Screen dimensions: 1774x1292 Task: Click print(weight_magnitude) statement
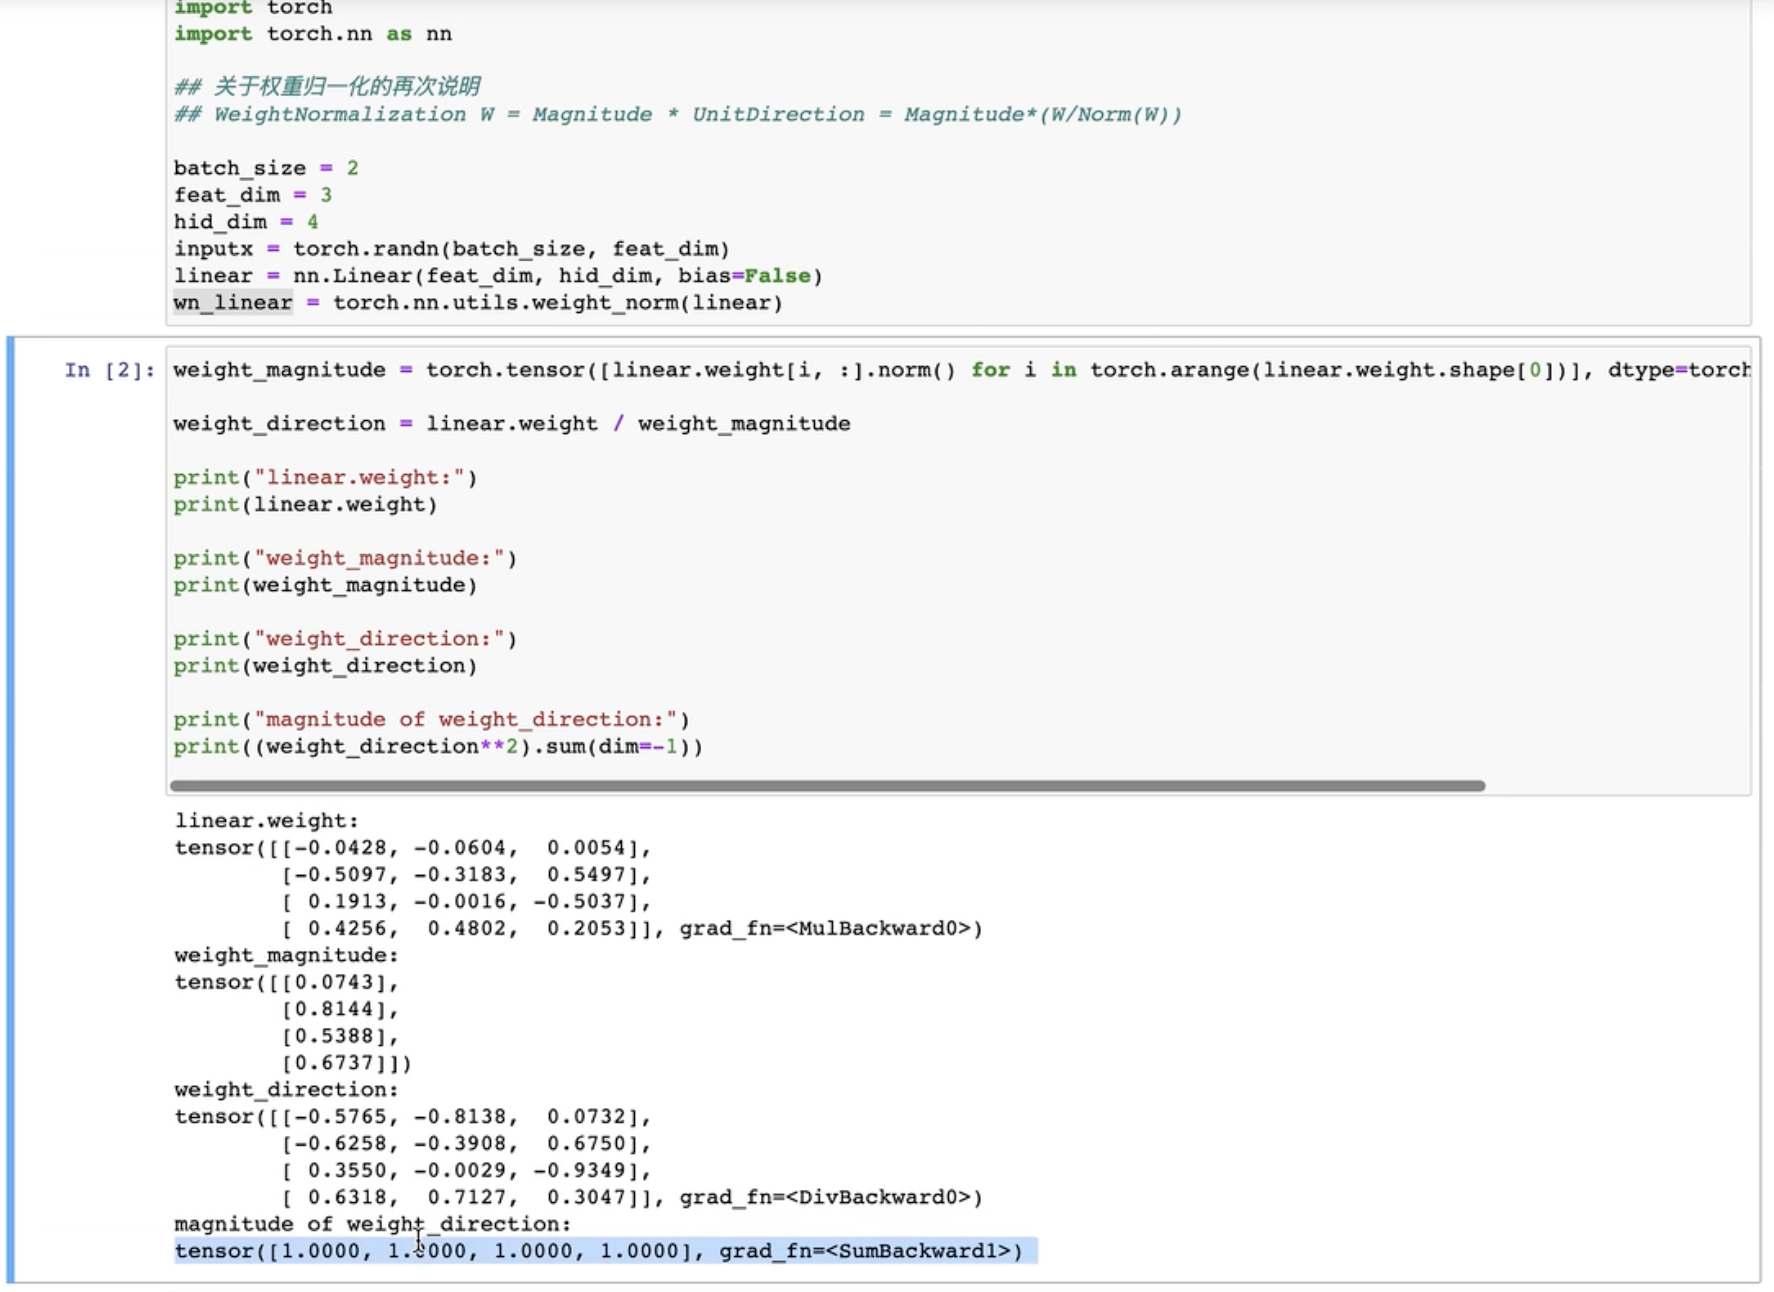click(x=326, y=586)
